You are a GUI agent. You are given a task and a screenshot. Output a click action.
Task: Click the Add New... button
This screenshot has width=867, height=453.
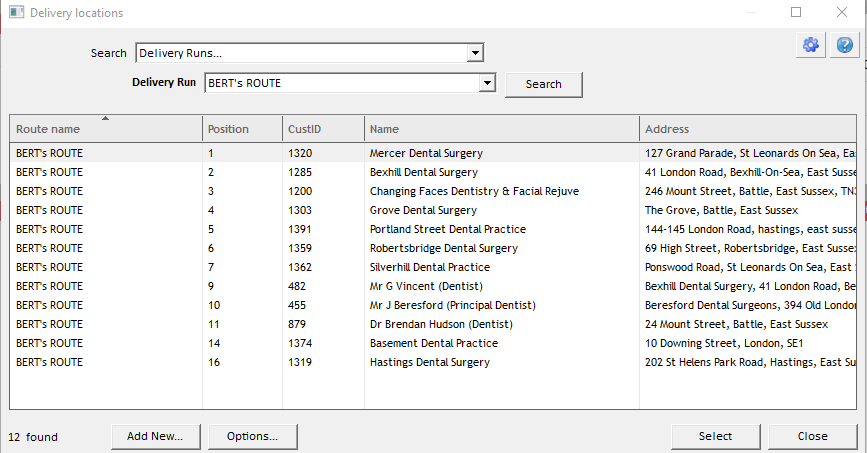pos(155,436)
